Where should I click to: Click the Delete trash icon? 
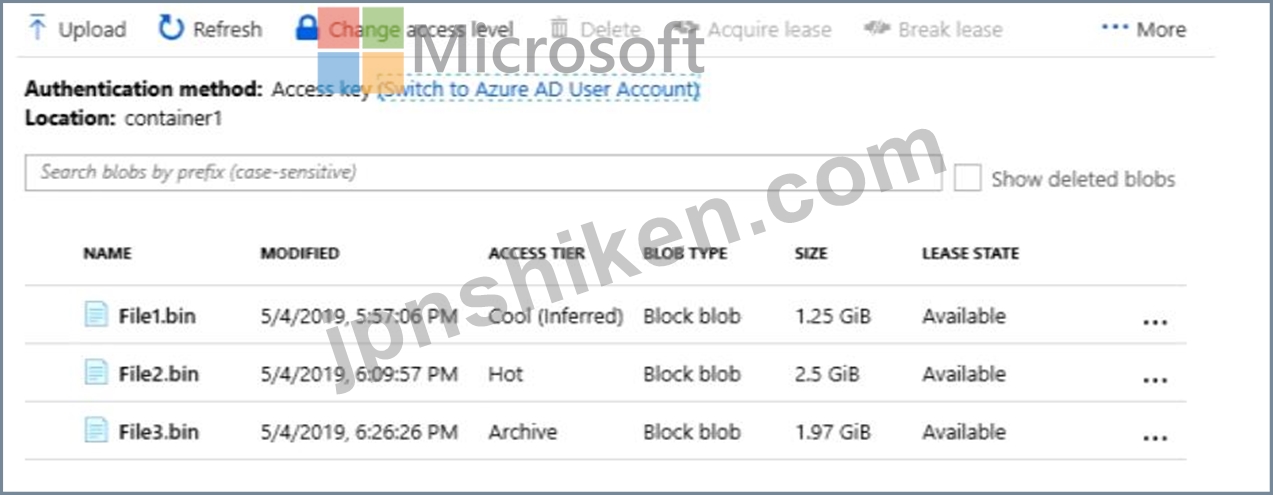pyautogui.click(x=560, y=28)
